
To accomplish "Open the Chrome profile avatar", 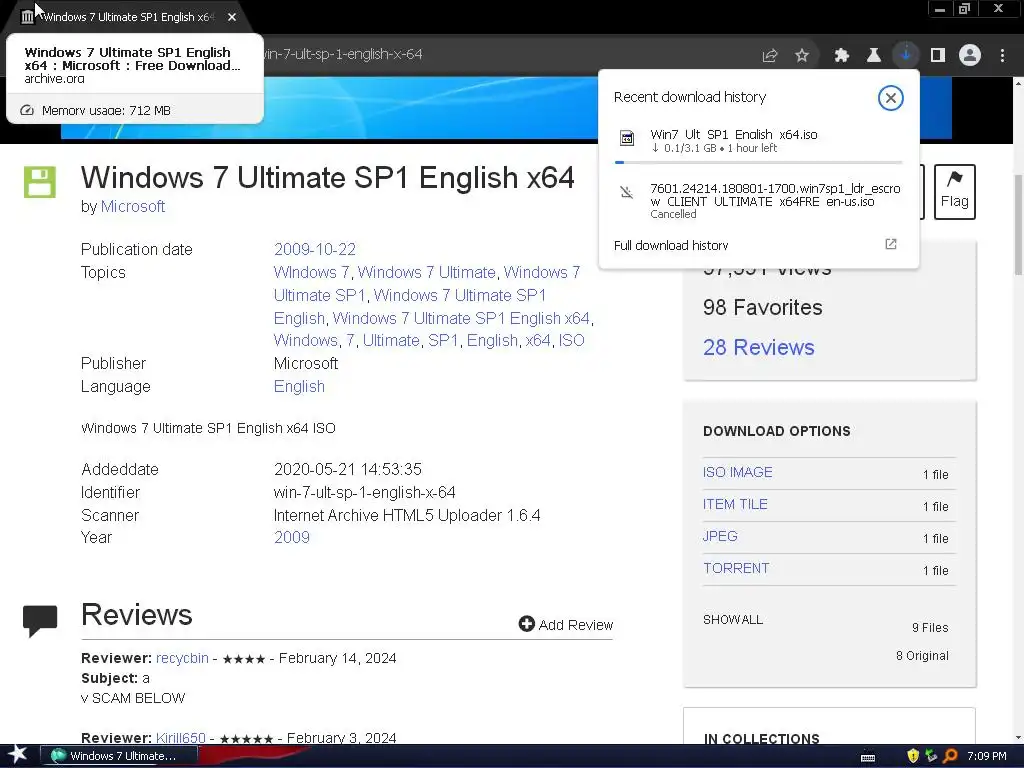I will [x=970, y=55].
